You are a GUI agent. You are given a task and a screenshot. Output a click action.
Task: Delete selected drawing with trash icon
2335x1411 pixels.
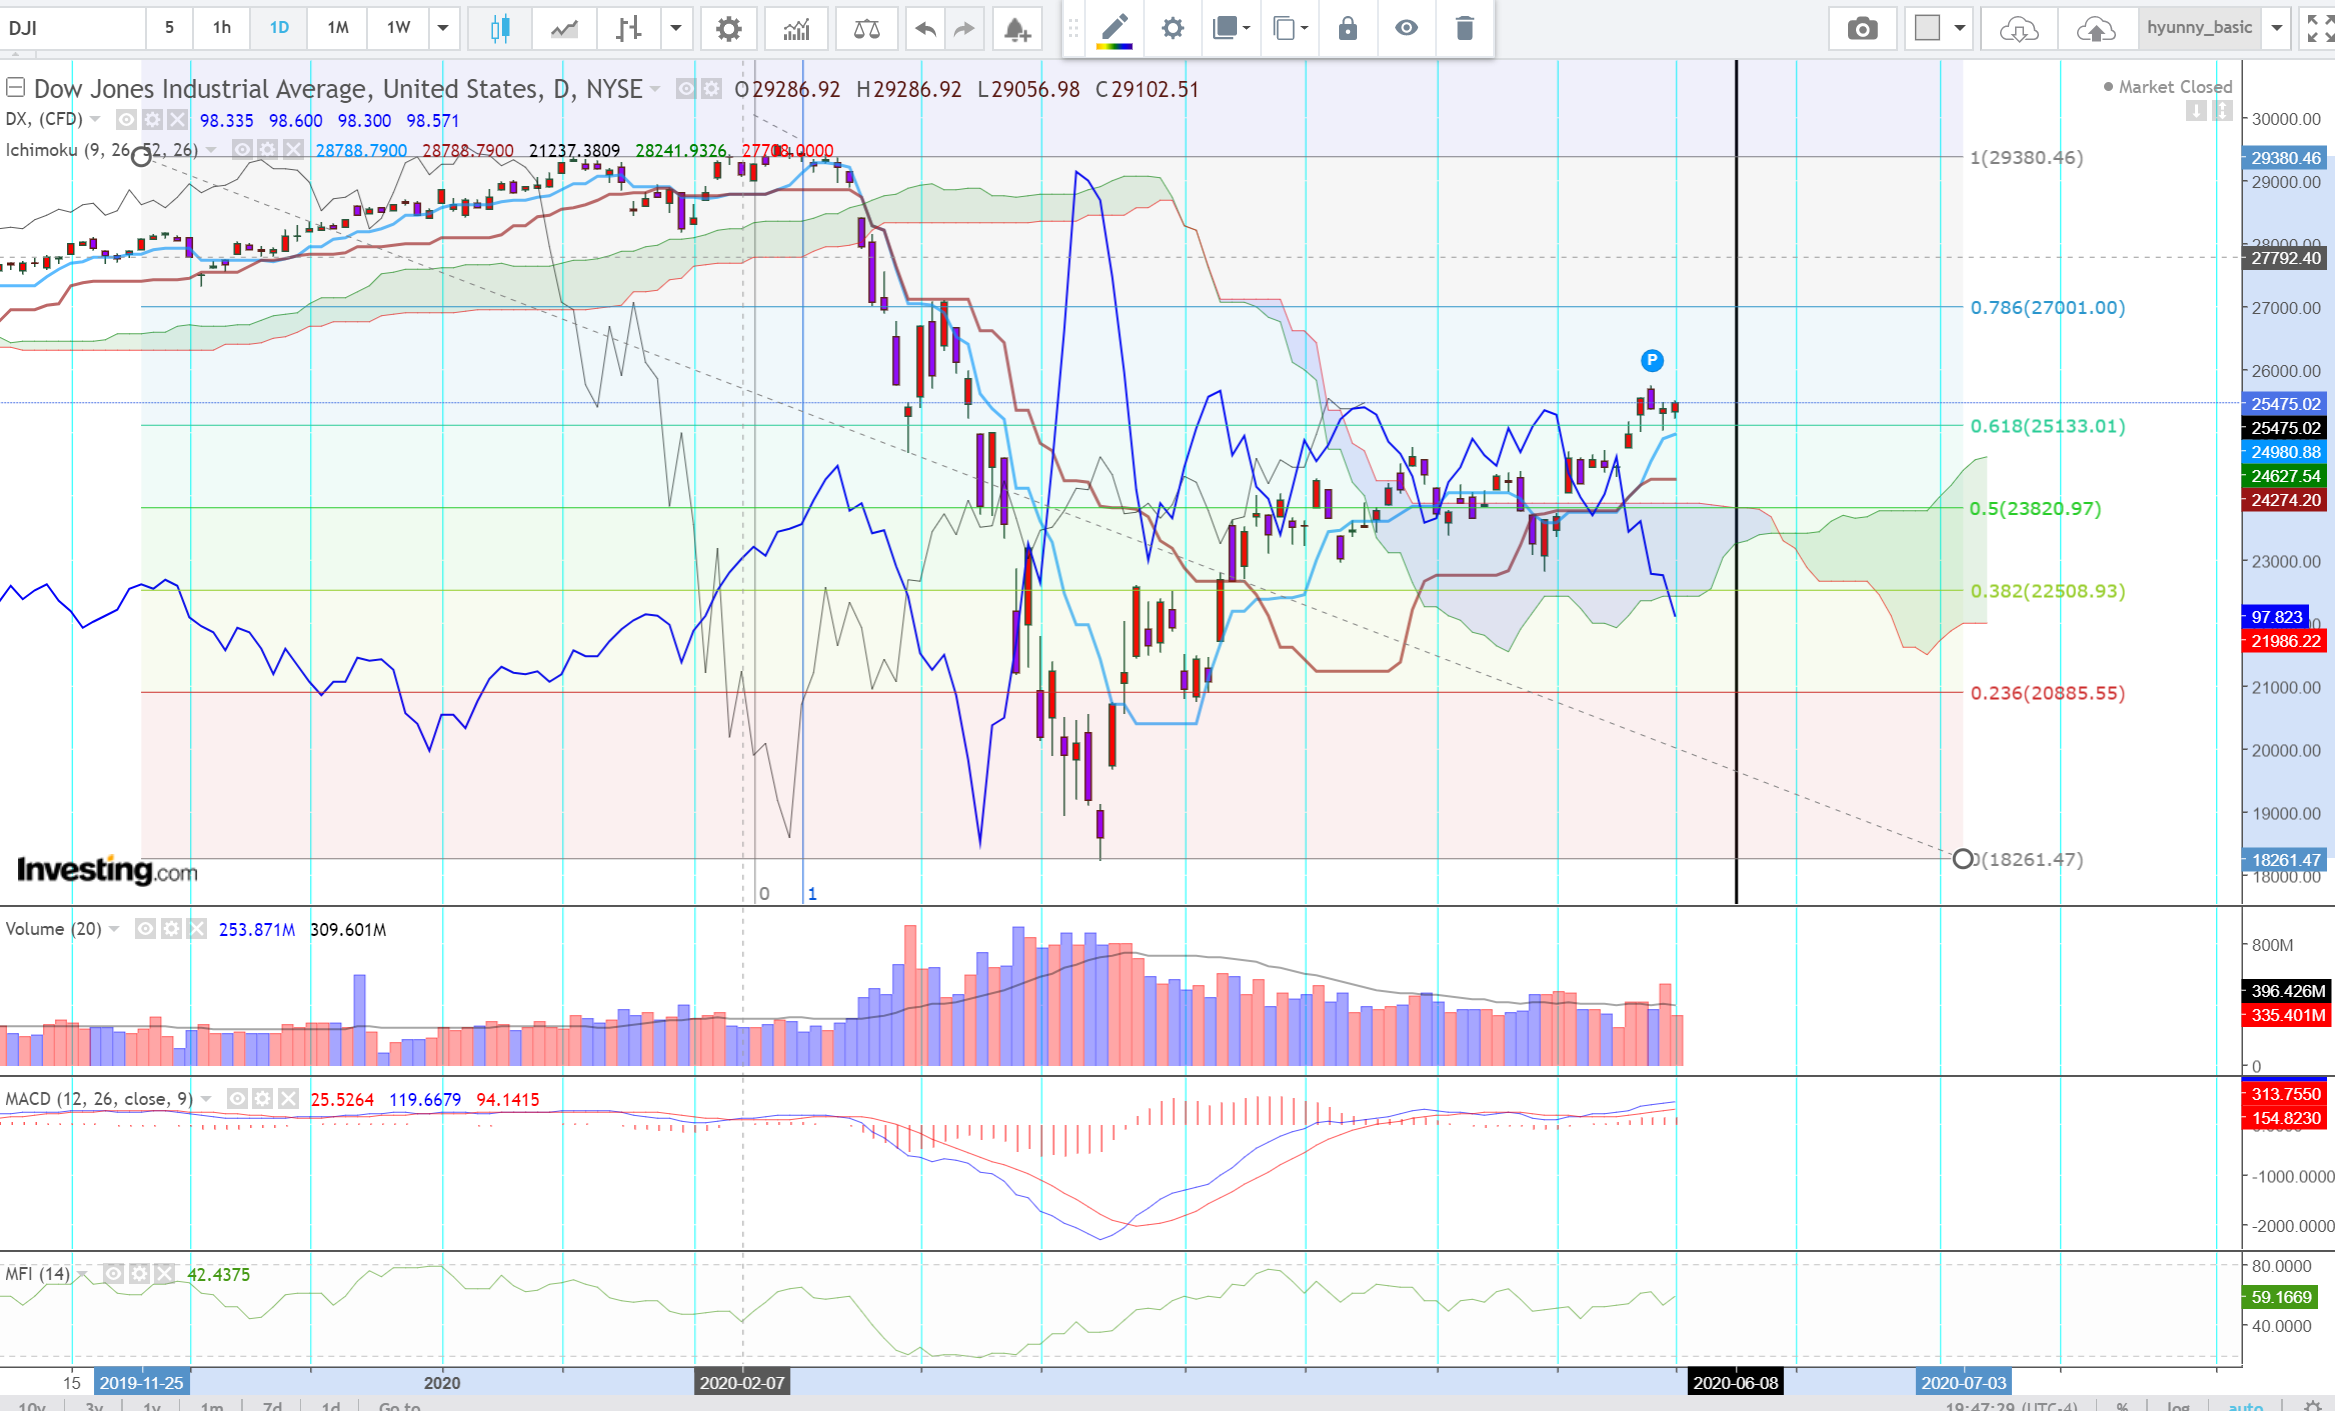(1464, 28)
